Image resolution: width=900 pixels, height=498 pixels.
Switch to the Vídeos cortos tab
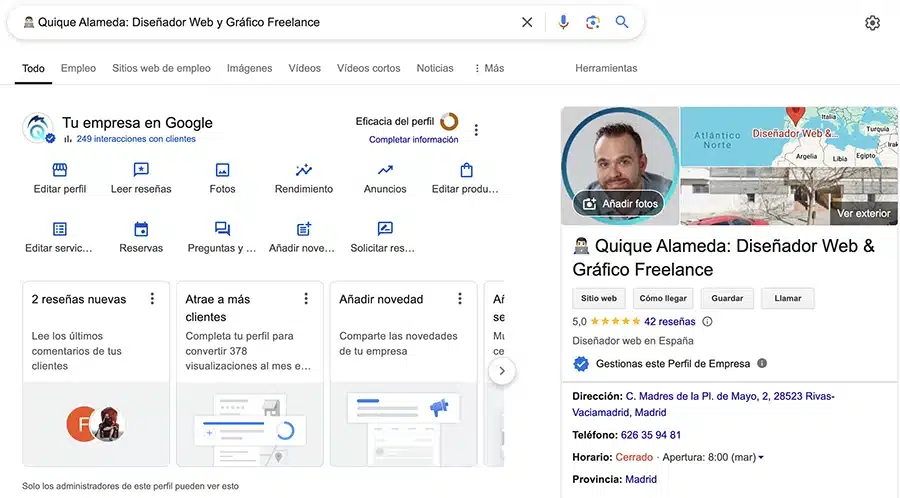[x=368, y=68]
